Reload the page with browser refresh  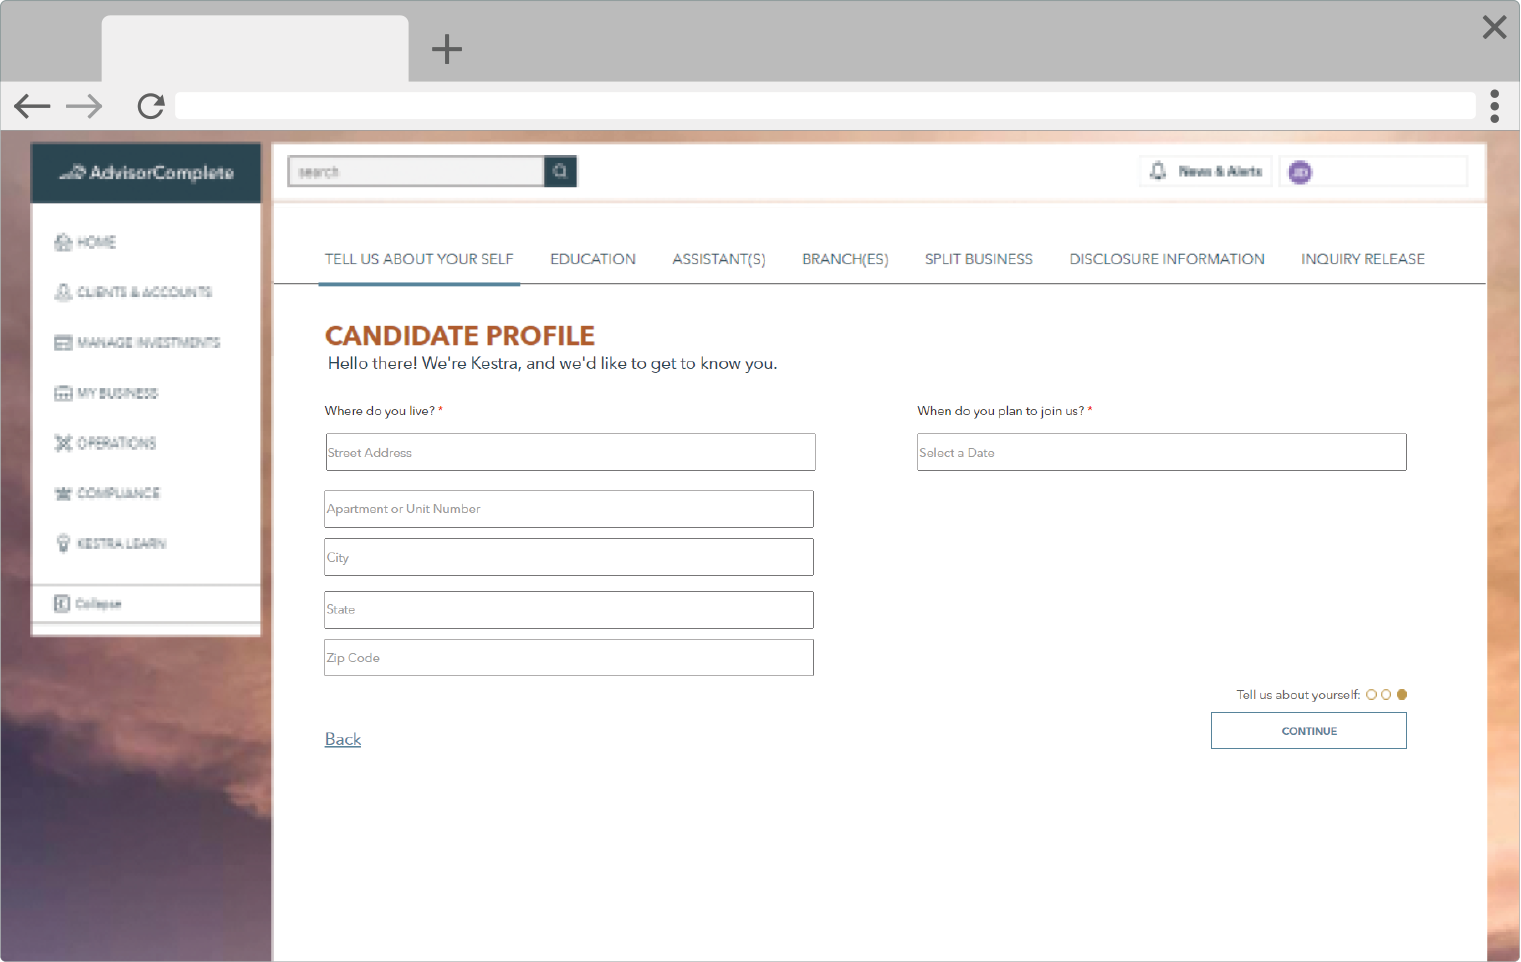(151, 106)
